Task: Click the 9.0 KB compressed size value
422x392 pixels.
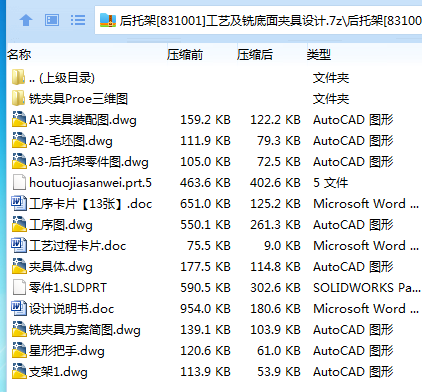Action: tap(282, 246)
